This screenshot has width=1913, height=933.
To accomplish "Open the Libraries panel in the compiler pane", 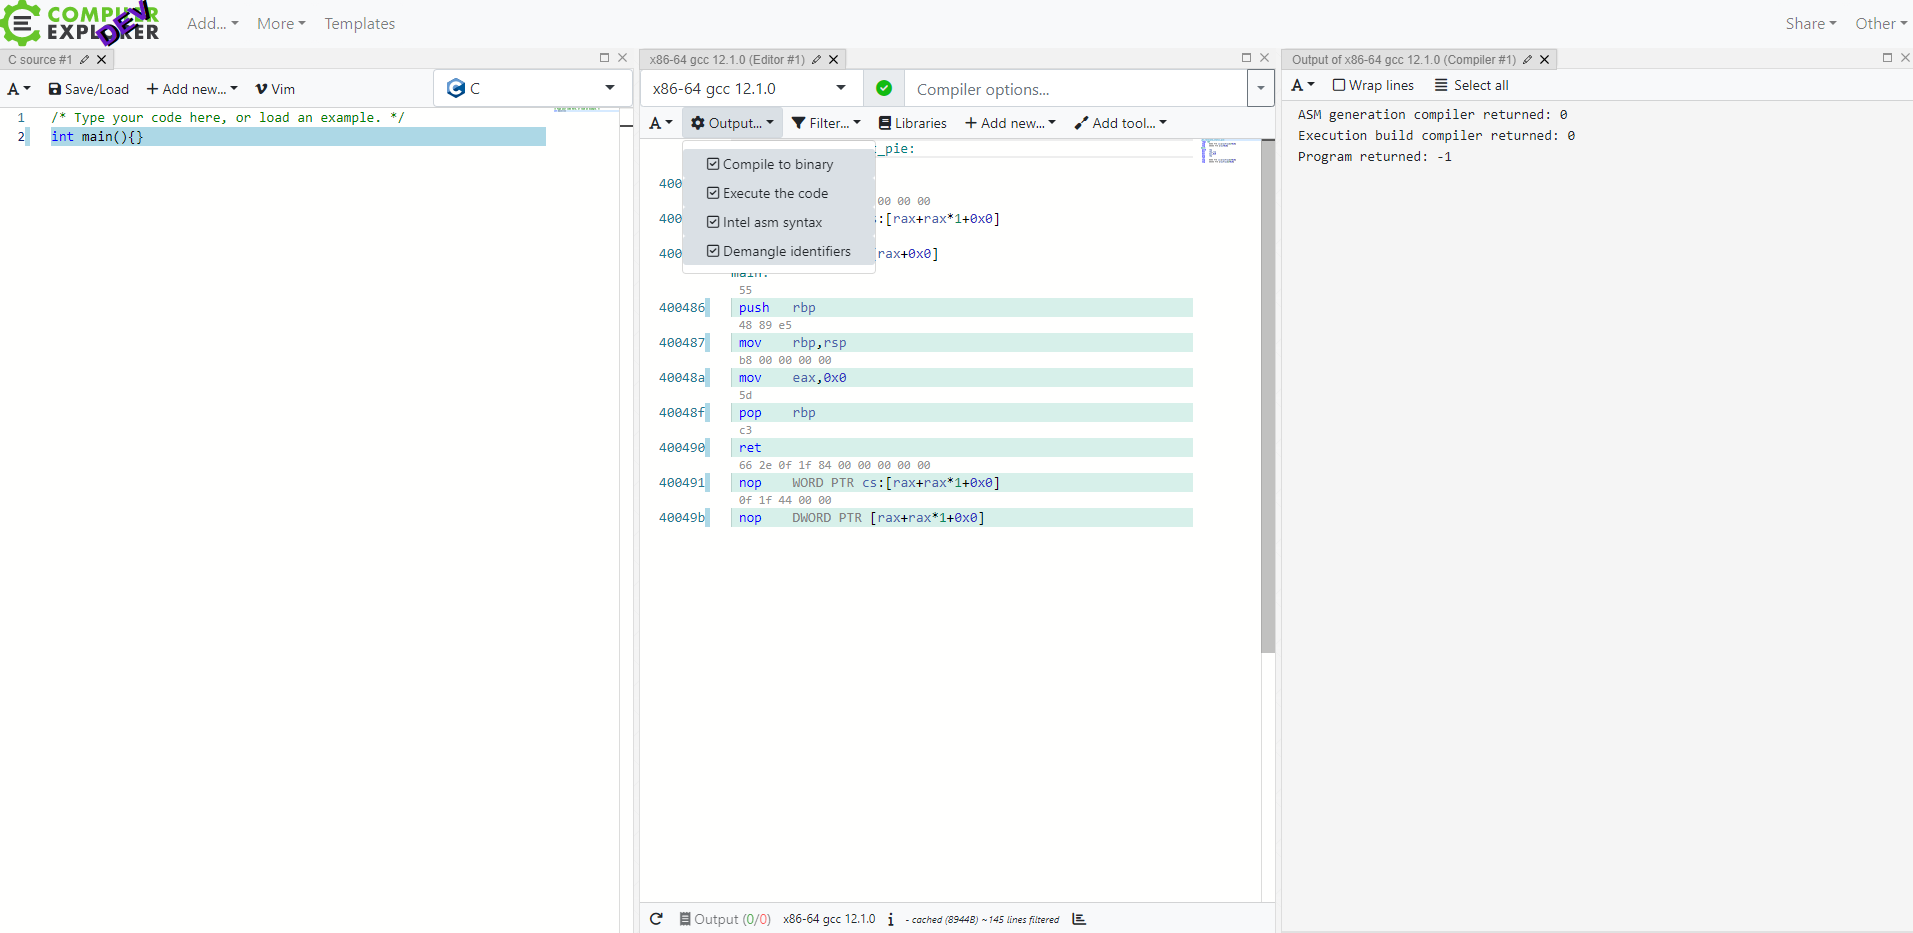I will point(911,122).
